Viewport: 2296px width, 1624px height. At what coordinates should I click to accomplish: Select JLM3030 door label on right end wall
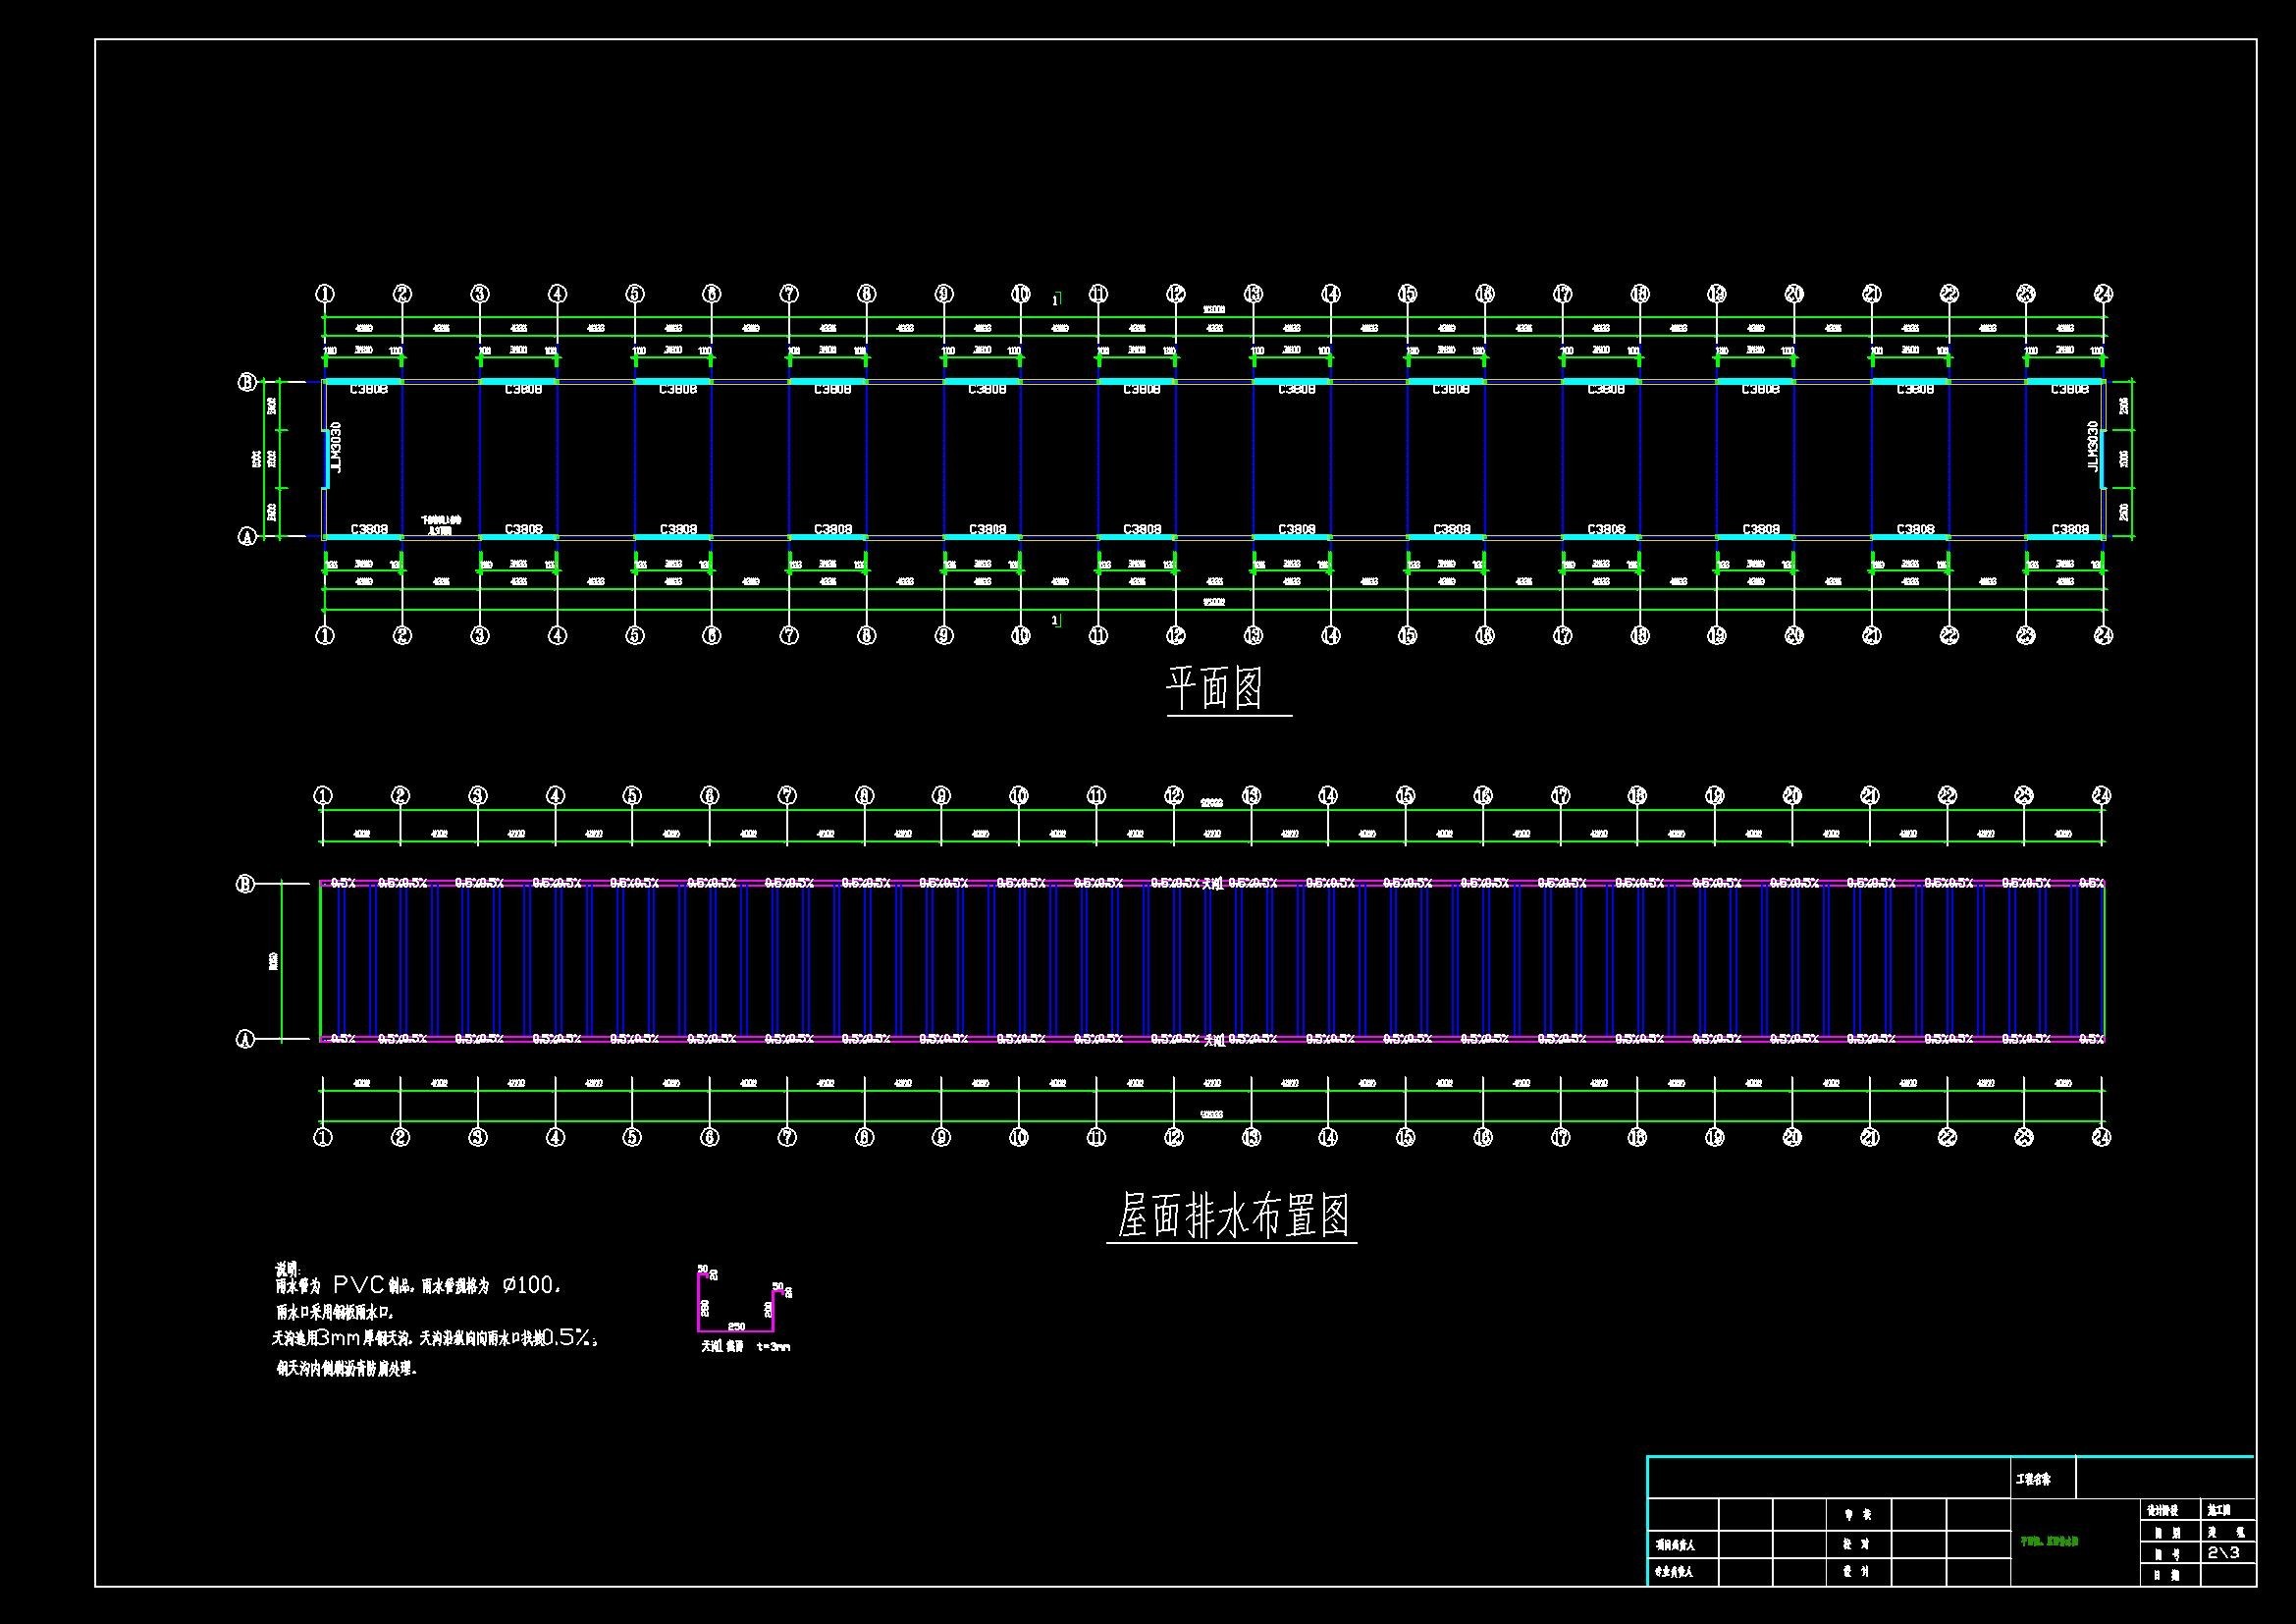coord(2091,445)
